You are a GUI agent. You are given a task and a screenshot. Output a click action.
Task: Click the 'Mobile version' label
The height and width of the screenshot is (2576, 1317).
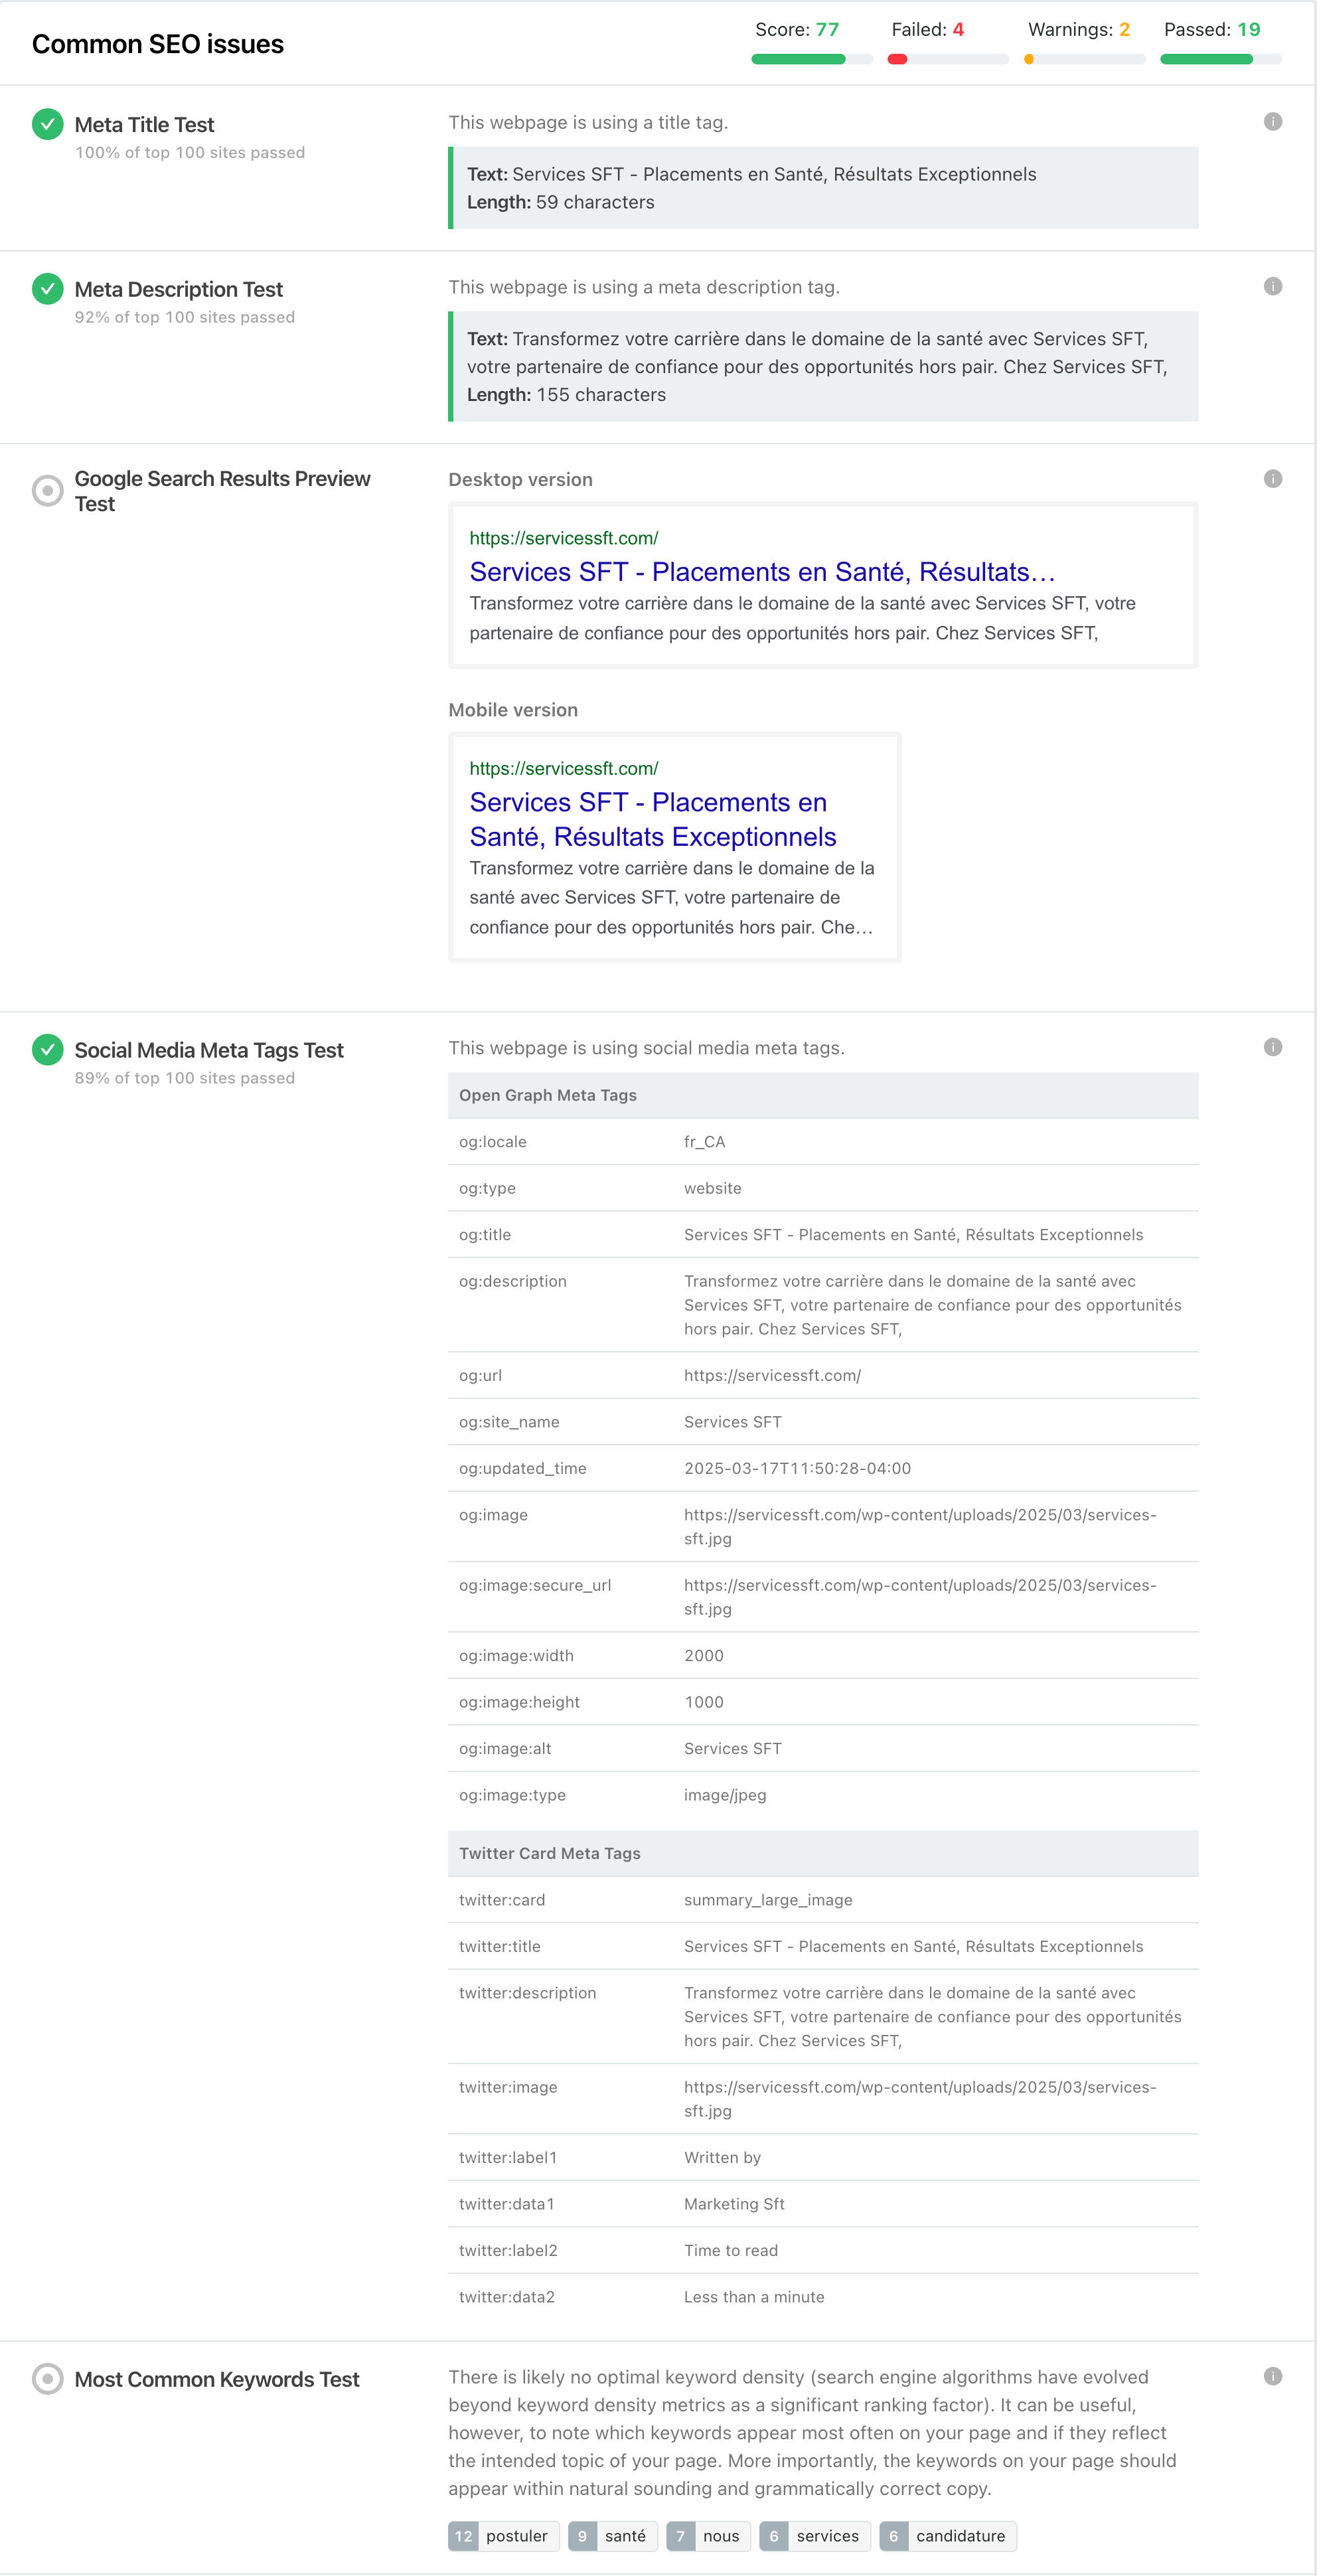pyautogui.click(x=513, y=710)
